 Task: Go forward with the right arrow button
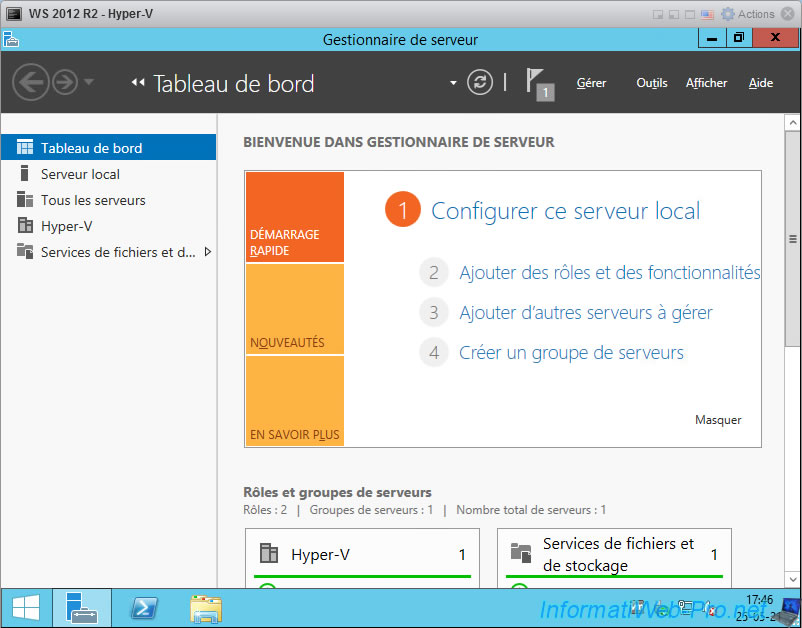click(65, 82)
